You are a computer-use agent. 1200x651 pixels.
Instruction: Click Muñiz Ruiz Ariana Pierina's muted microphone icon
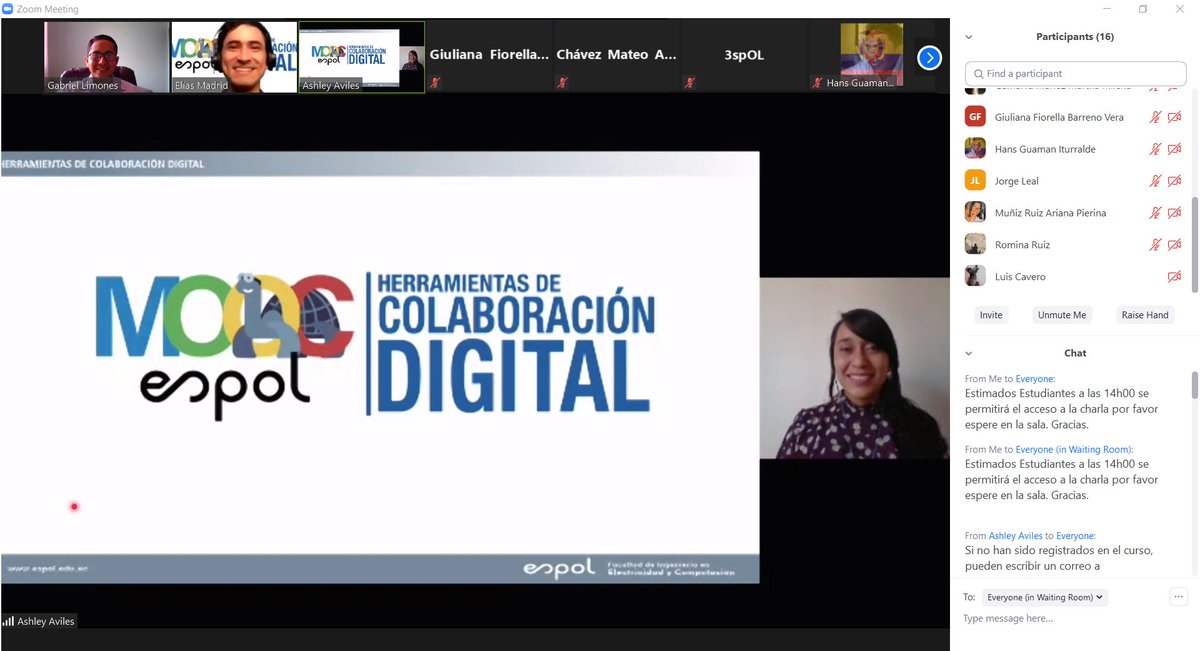pos(1155,213)
